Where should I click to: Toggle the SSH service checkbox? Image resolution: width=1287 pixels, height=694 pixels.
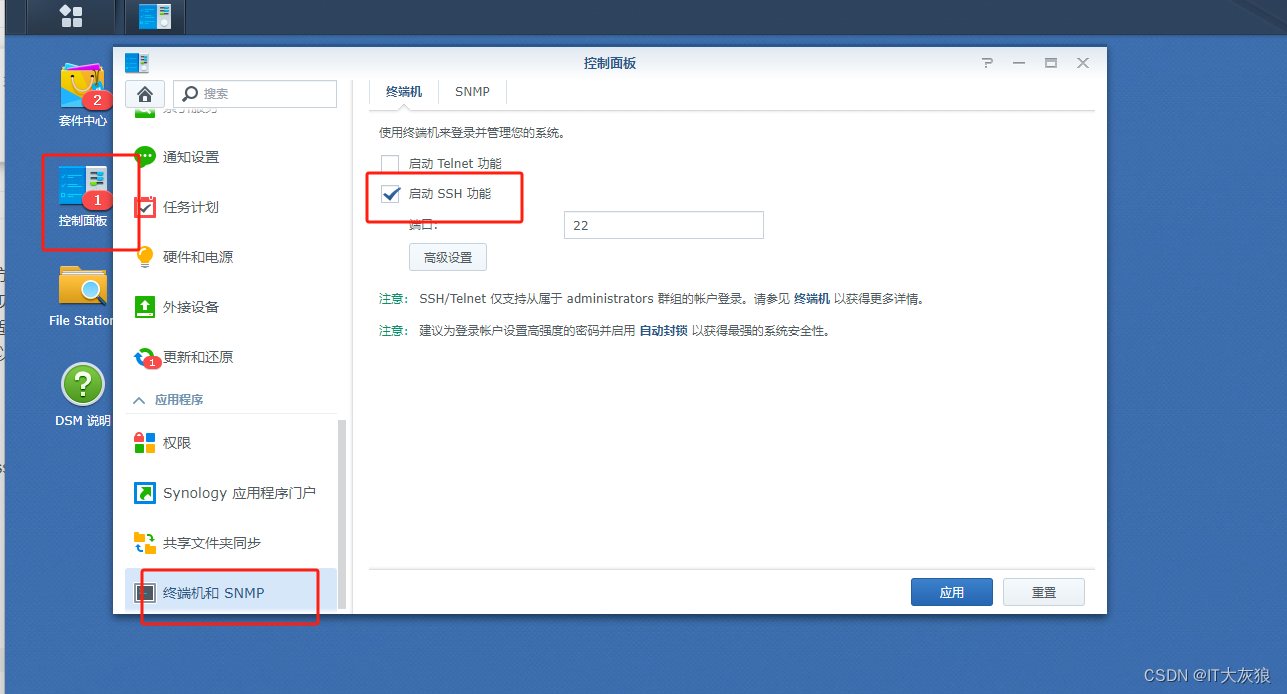tap(390, 193)
